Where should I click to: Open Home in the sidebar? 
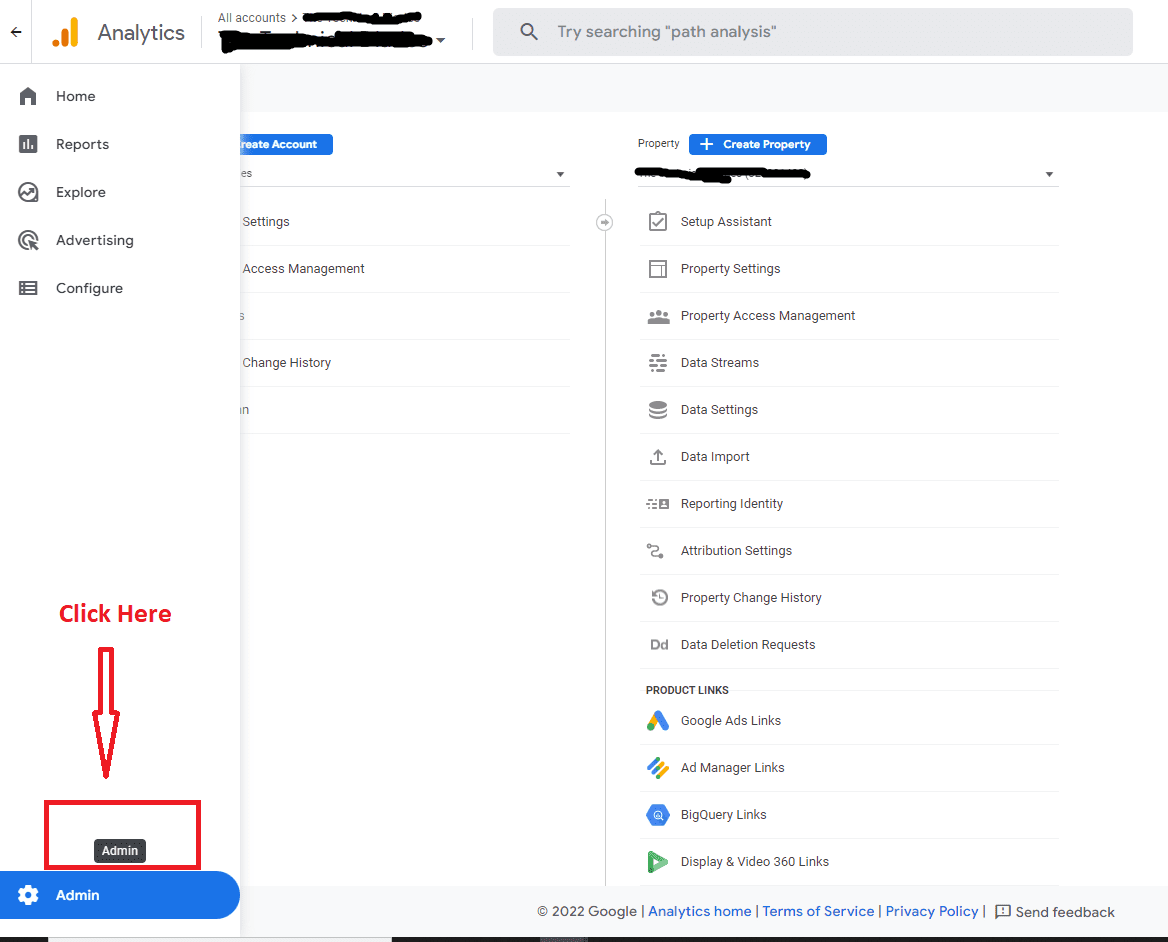point(120,96)
